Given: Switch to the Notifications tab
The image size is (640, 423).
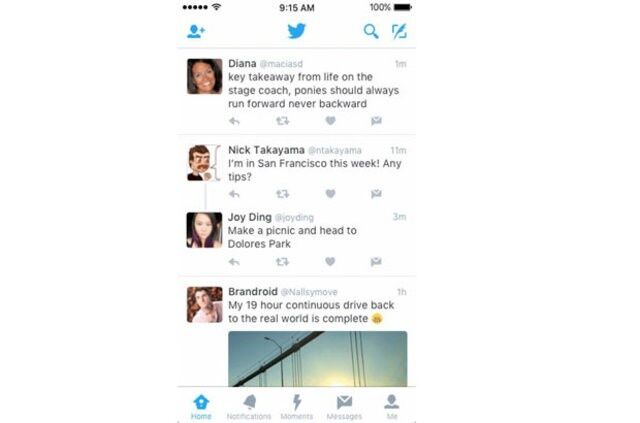Looking at the screenshot, I should coord(249,407).
